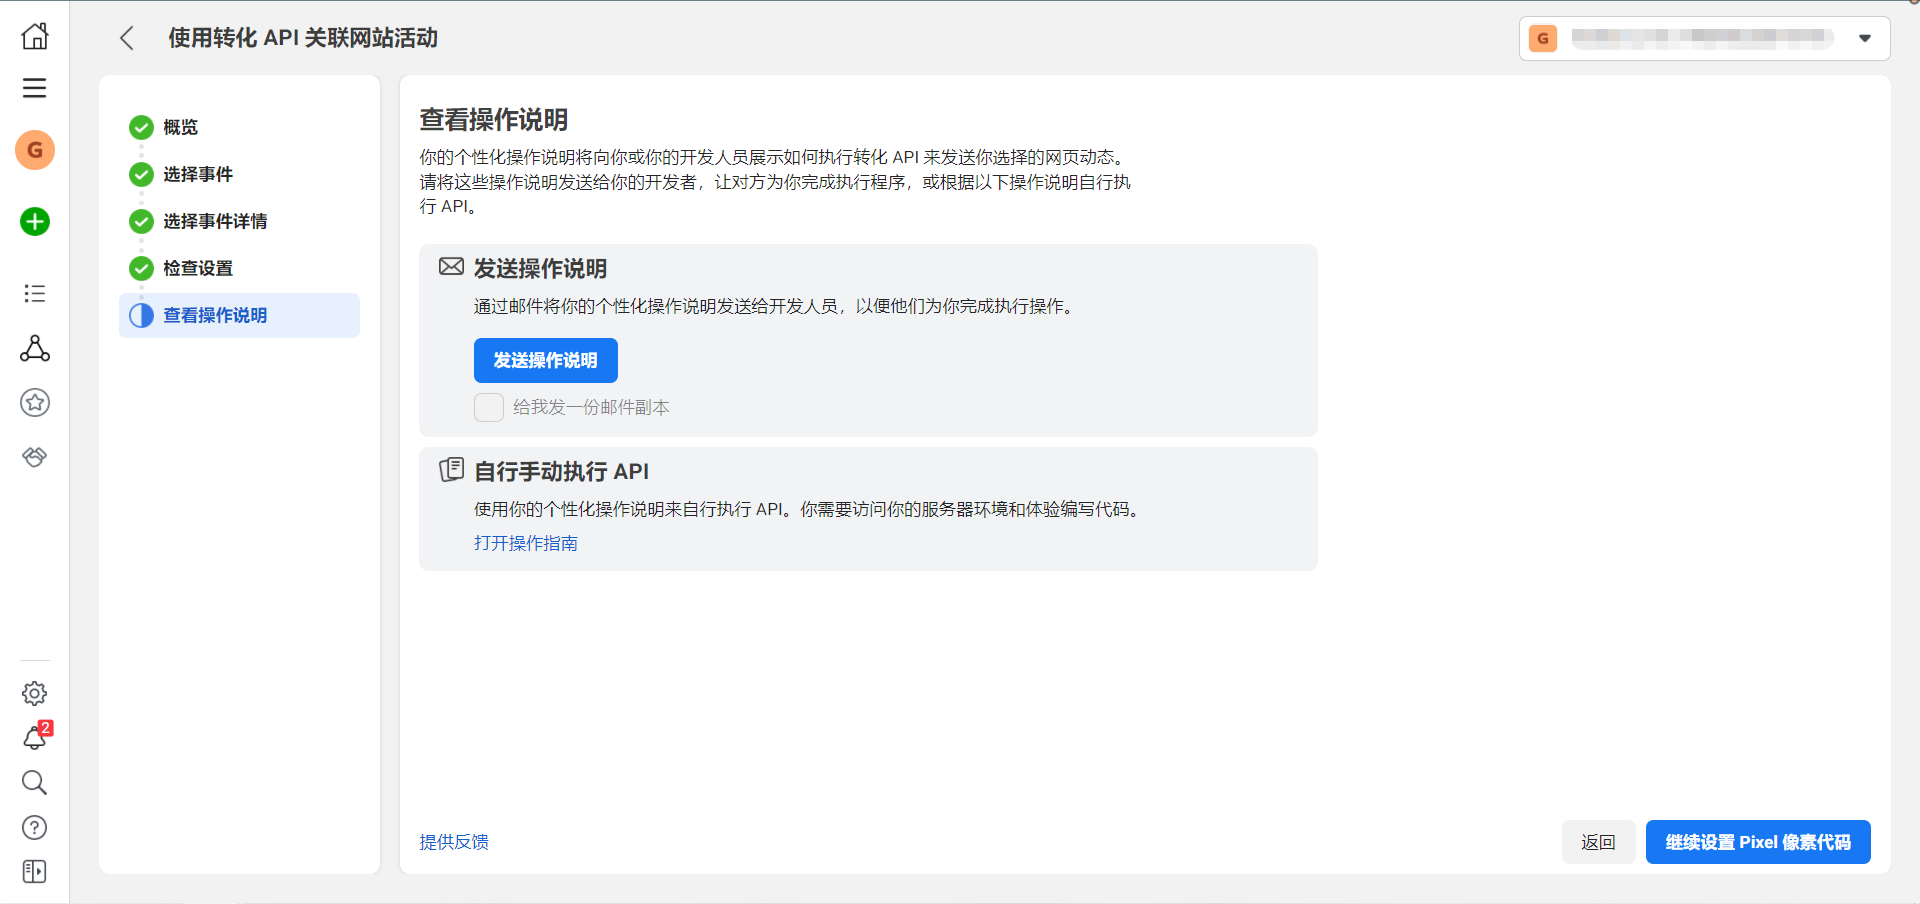Click the 使用转化 API 关联网站活动 title
Image resolution: width=1920 pixels, height=904 pixels.
coord(303,38)
